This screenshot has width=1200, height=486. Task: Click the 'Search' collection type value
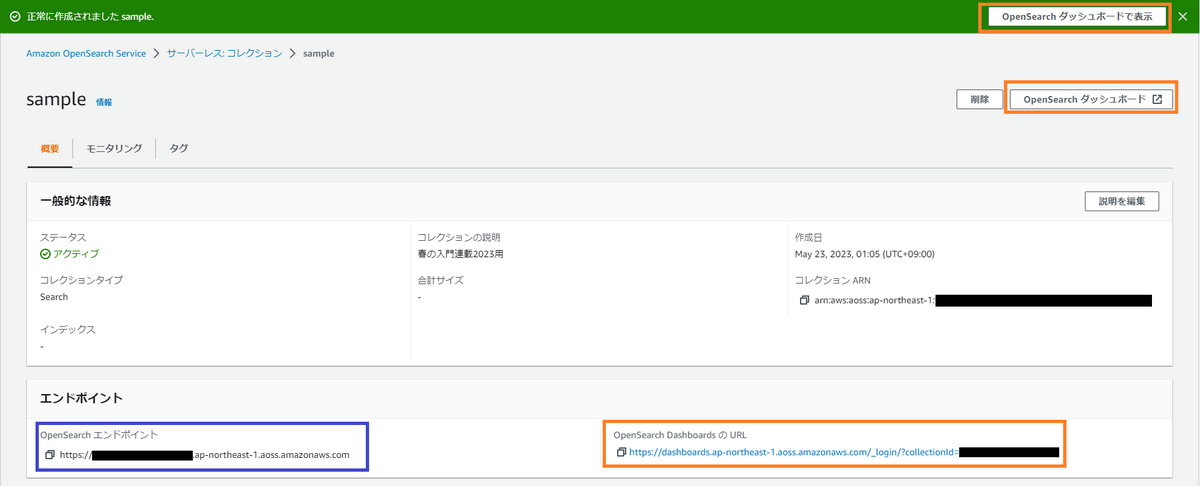coord(54,297)
